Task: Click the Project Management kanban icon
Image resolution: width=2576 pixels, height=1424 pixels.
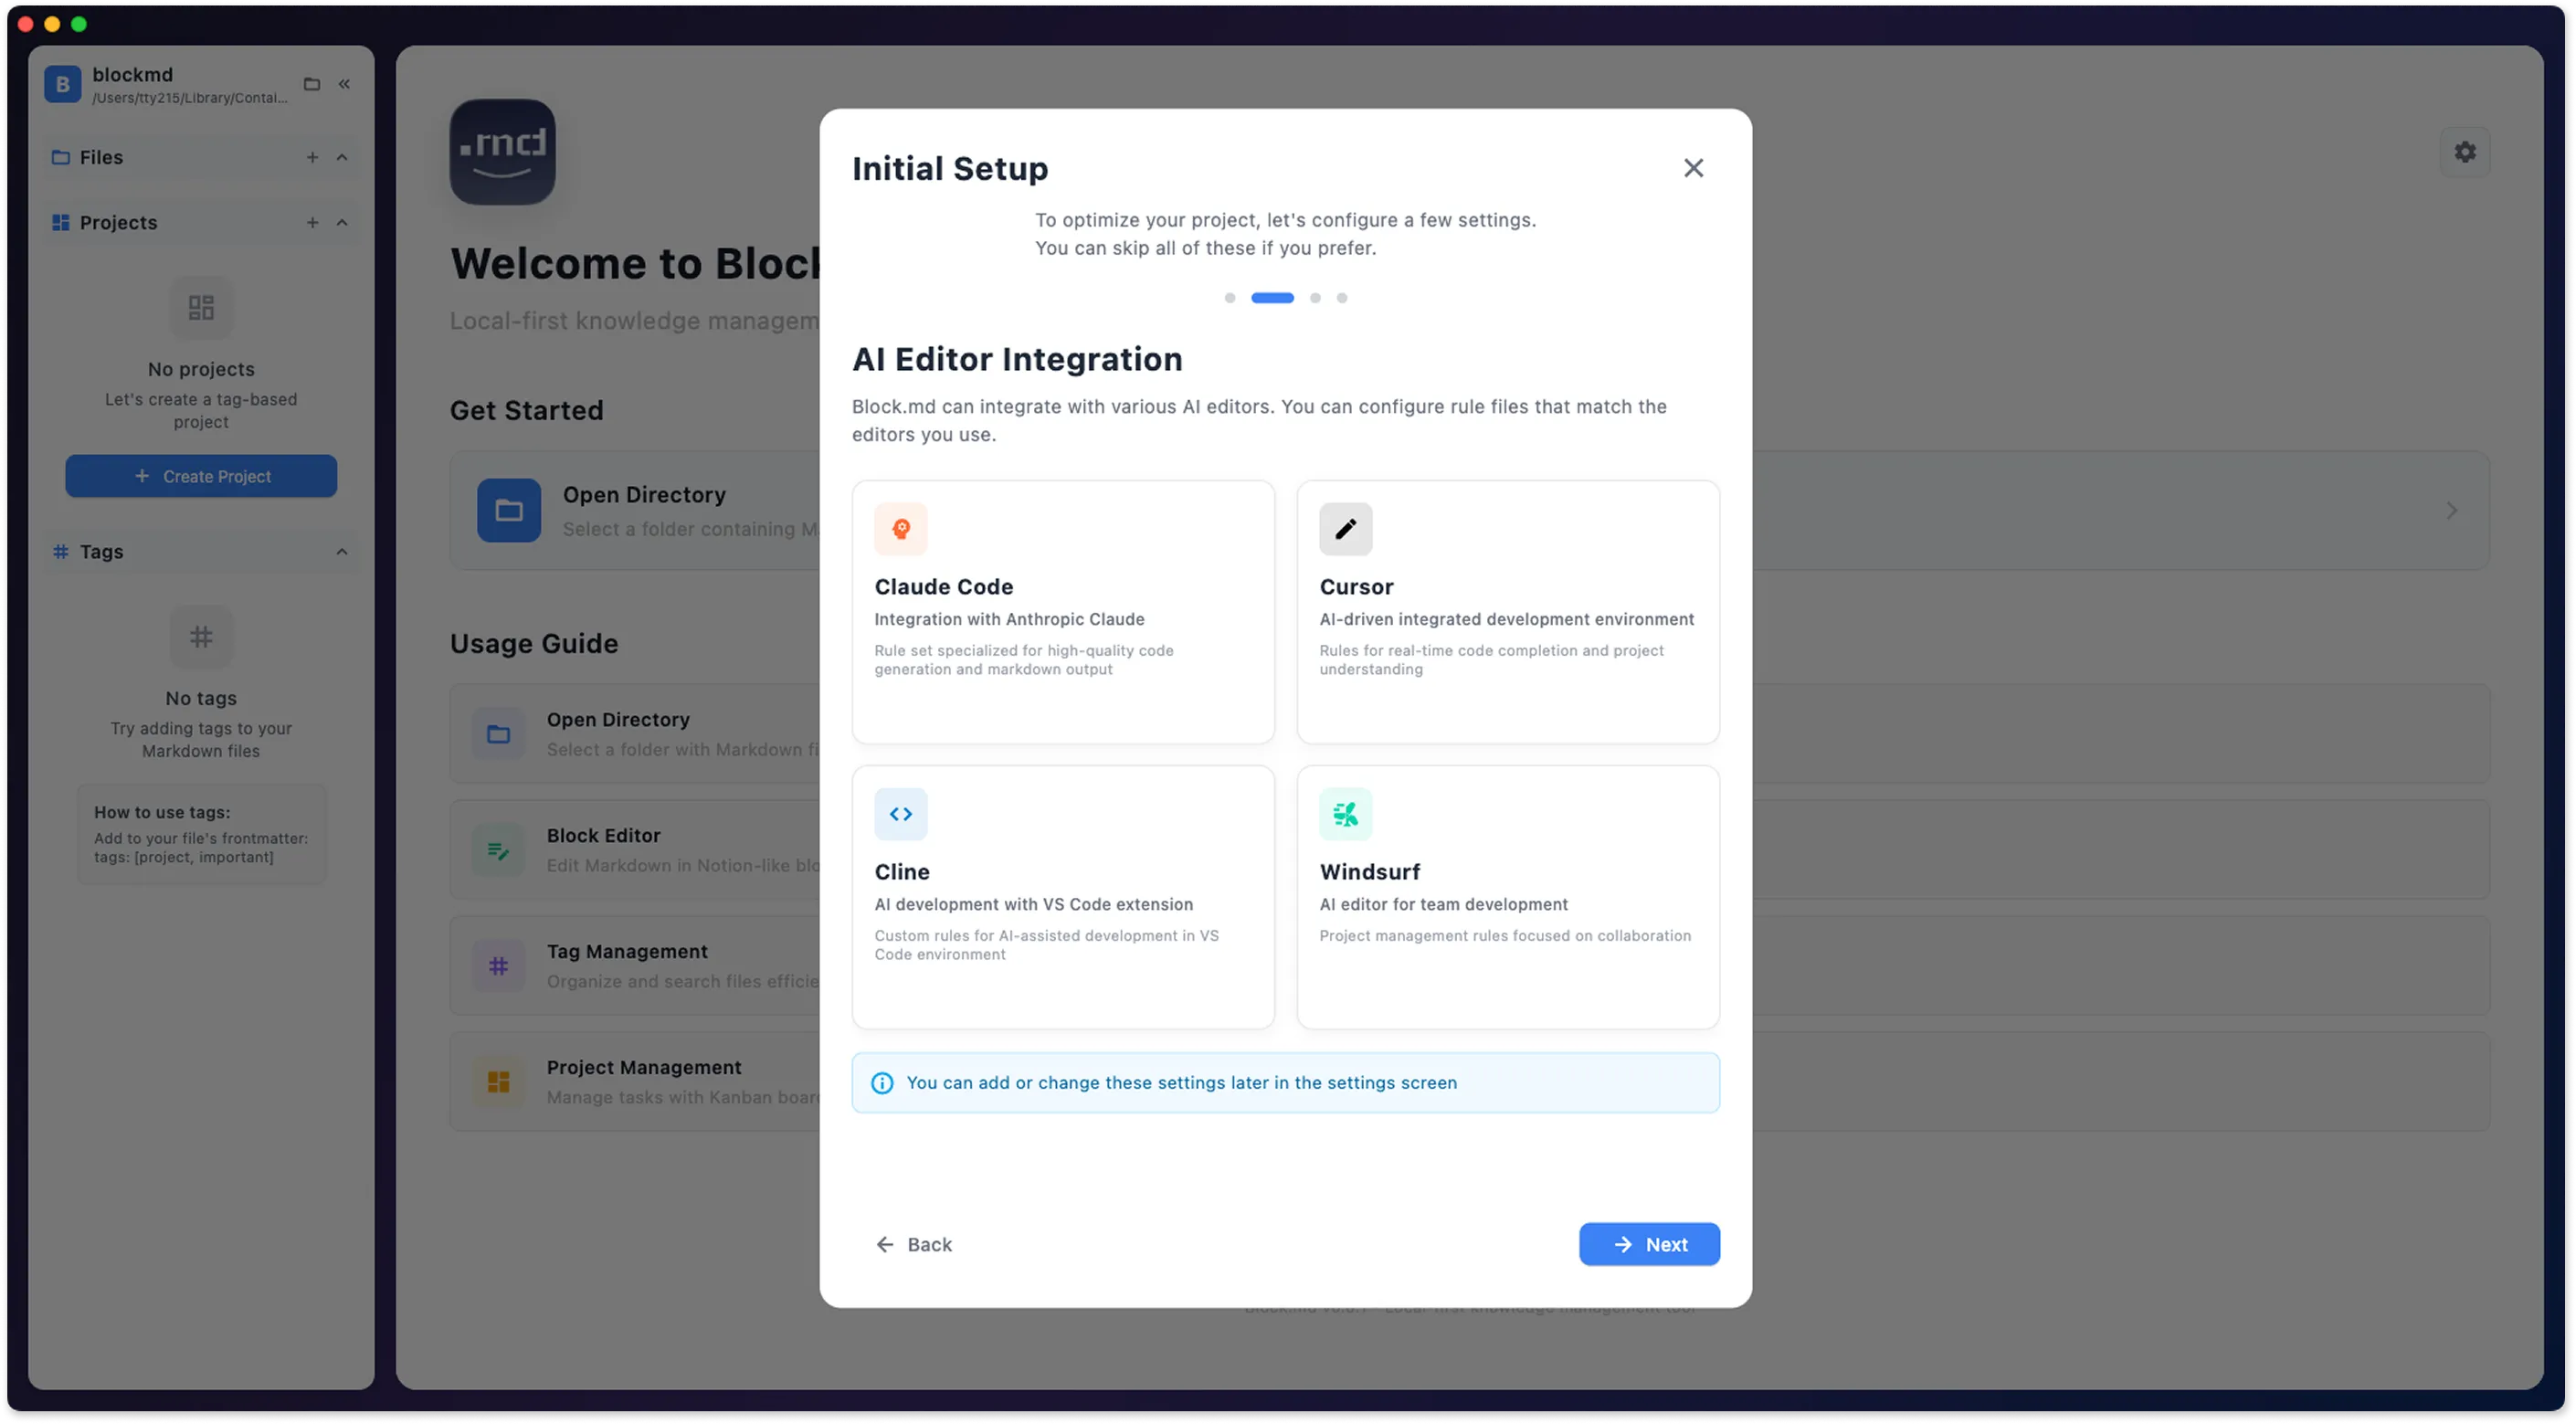Action: tap(498, 1082)
